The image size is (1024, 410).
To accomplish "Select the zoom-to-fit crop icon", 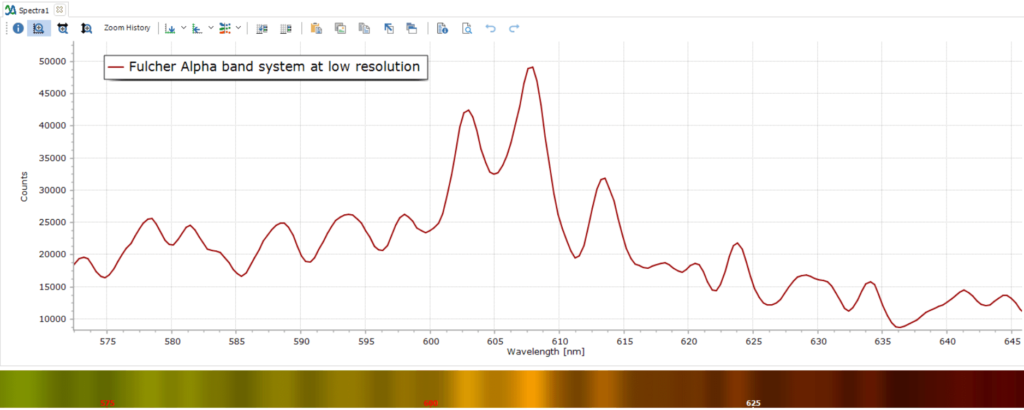I will 63,28.
